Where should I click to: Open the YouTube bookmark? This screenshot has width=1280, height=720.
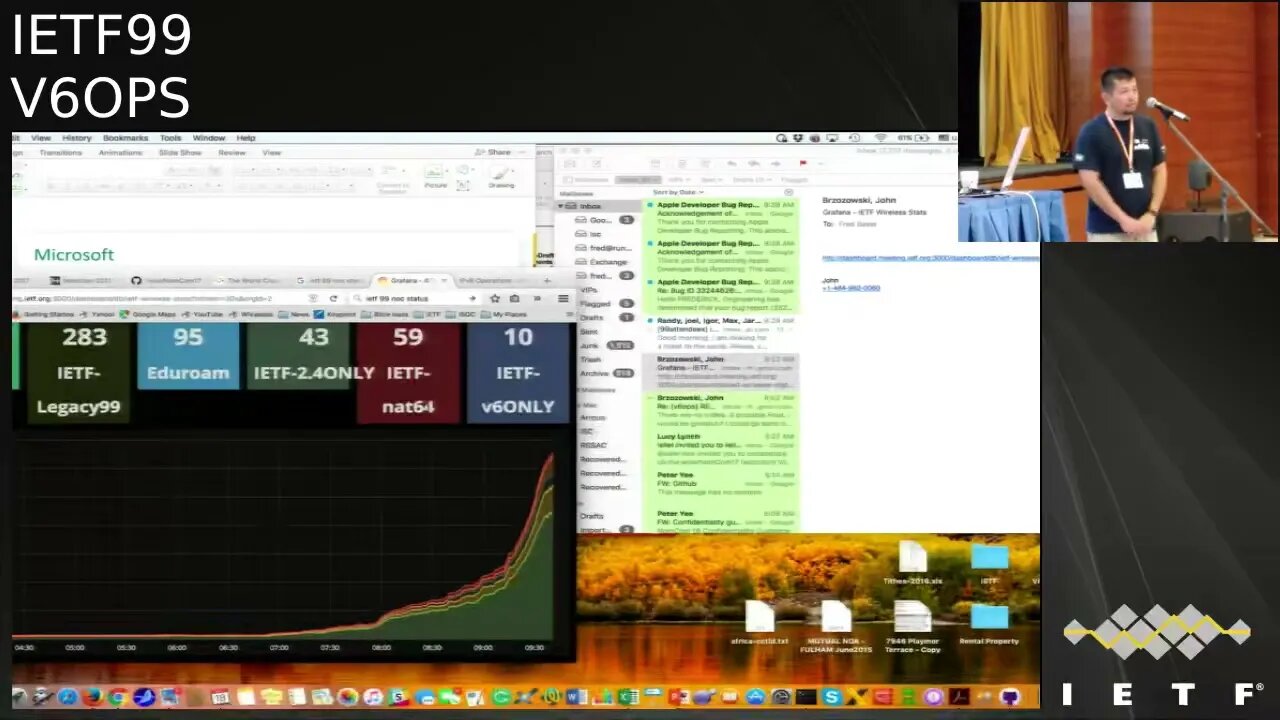(202, 314)
